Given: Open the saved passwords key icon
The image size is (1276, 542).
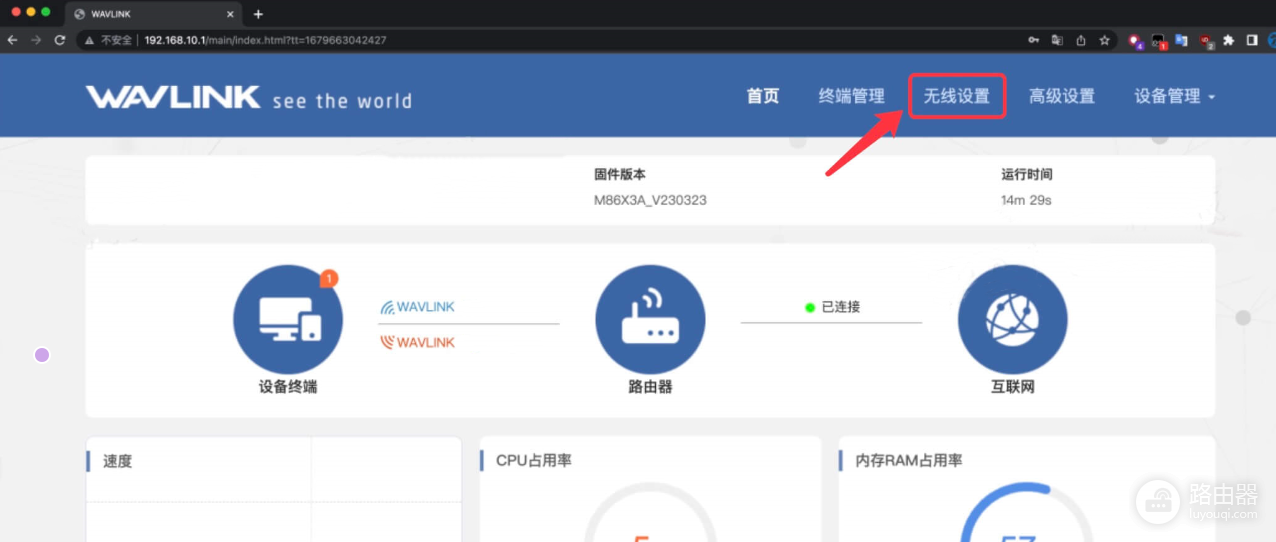Looking at the screenshot, I should pyautogui.click(x=1033, y=40).
